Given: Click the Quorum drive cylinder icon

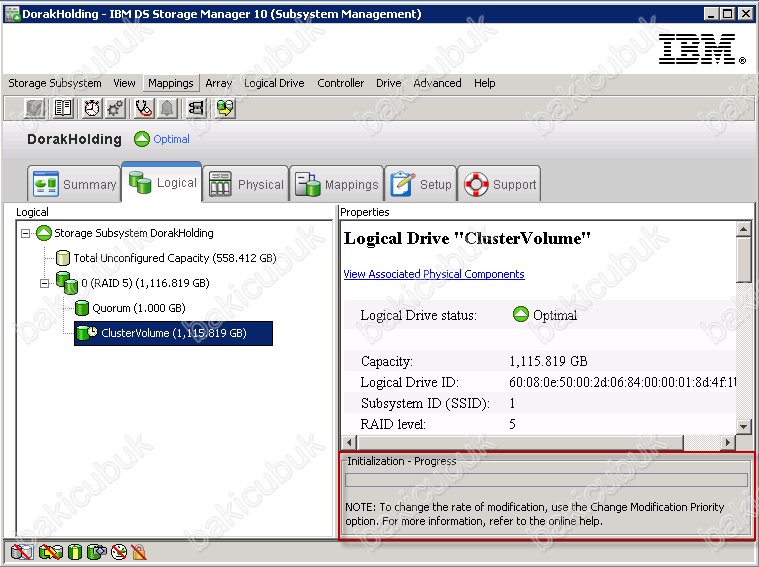Looking at the screenshot, I should [x=82, y=308].
